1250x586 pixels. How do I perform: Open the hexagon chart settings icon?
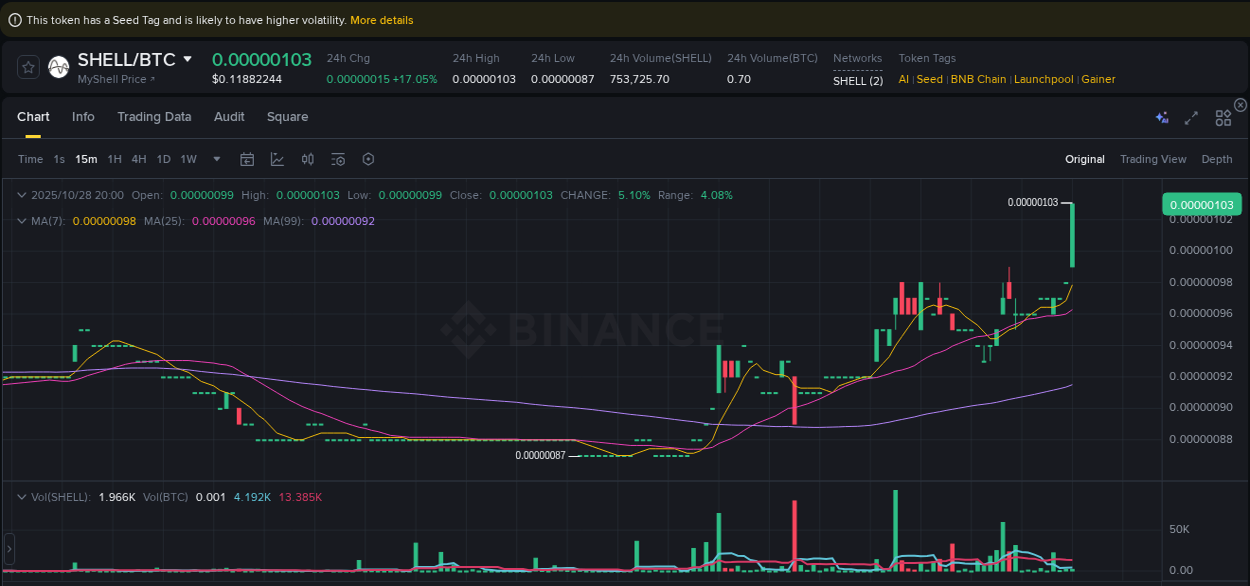point(368,159)
